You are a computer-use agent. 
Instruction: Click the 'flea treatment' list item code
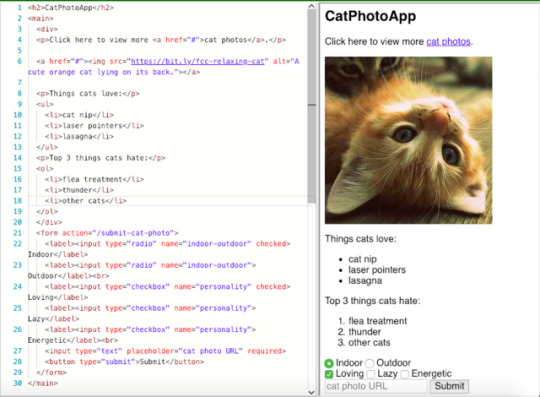coord(94,179)
